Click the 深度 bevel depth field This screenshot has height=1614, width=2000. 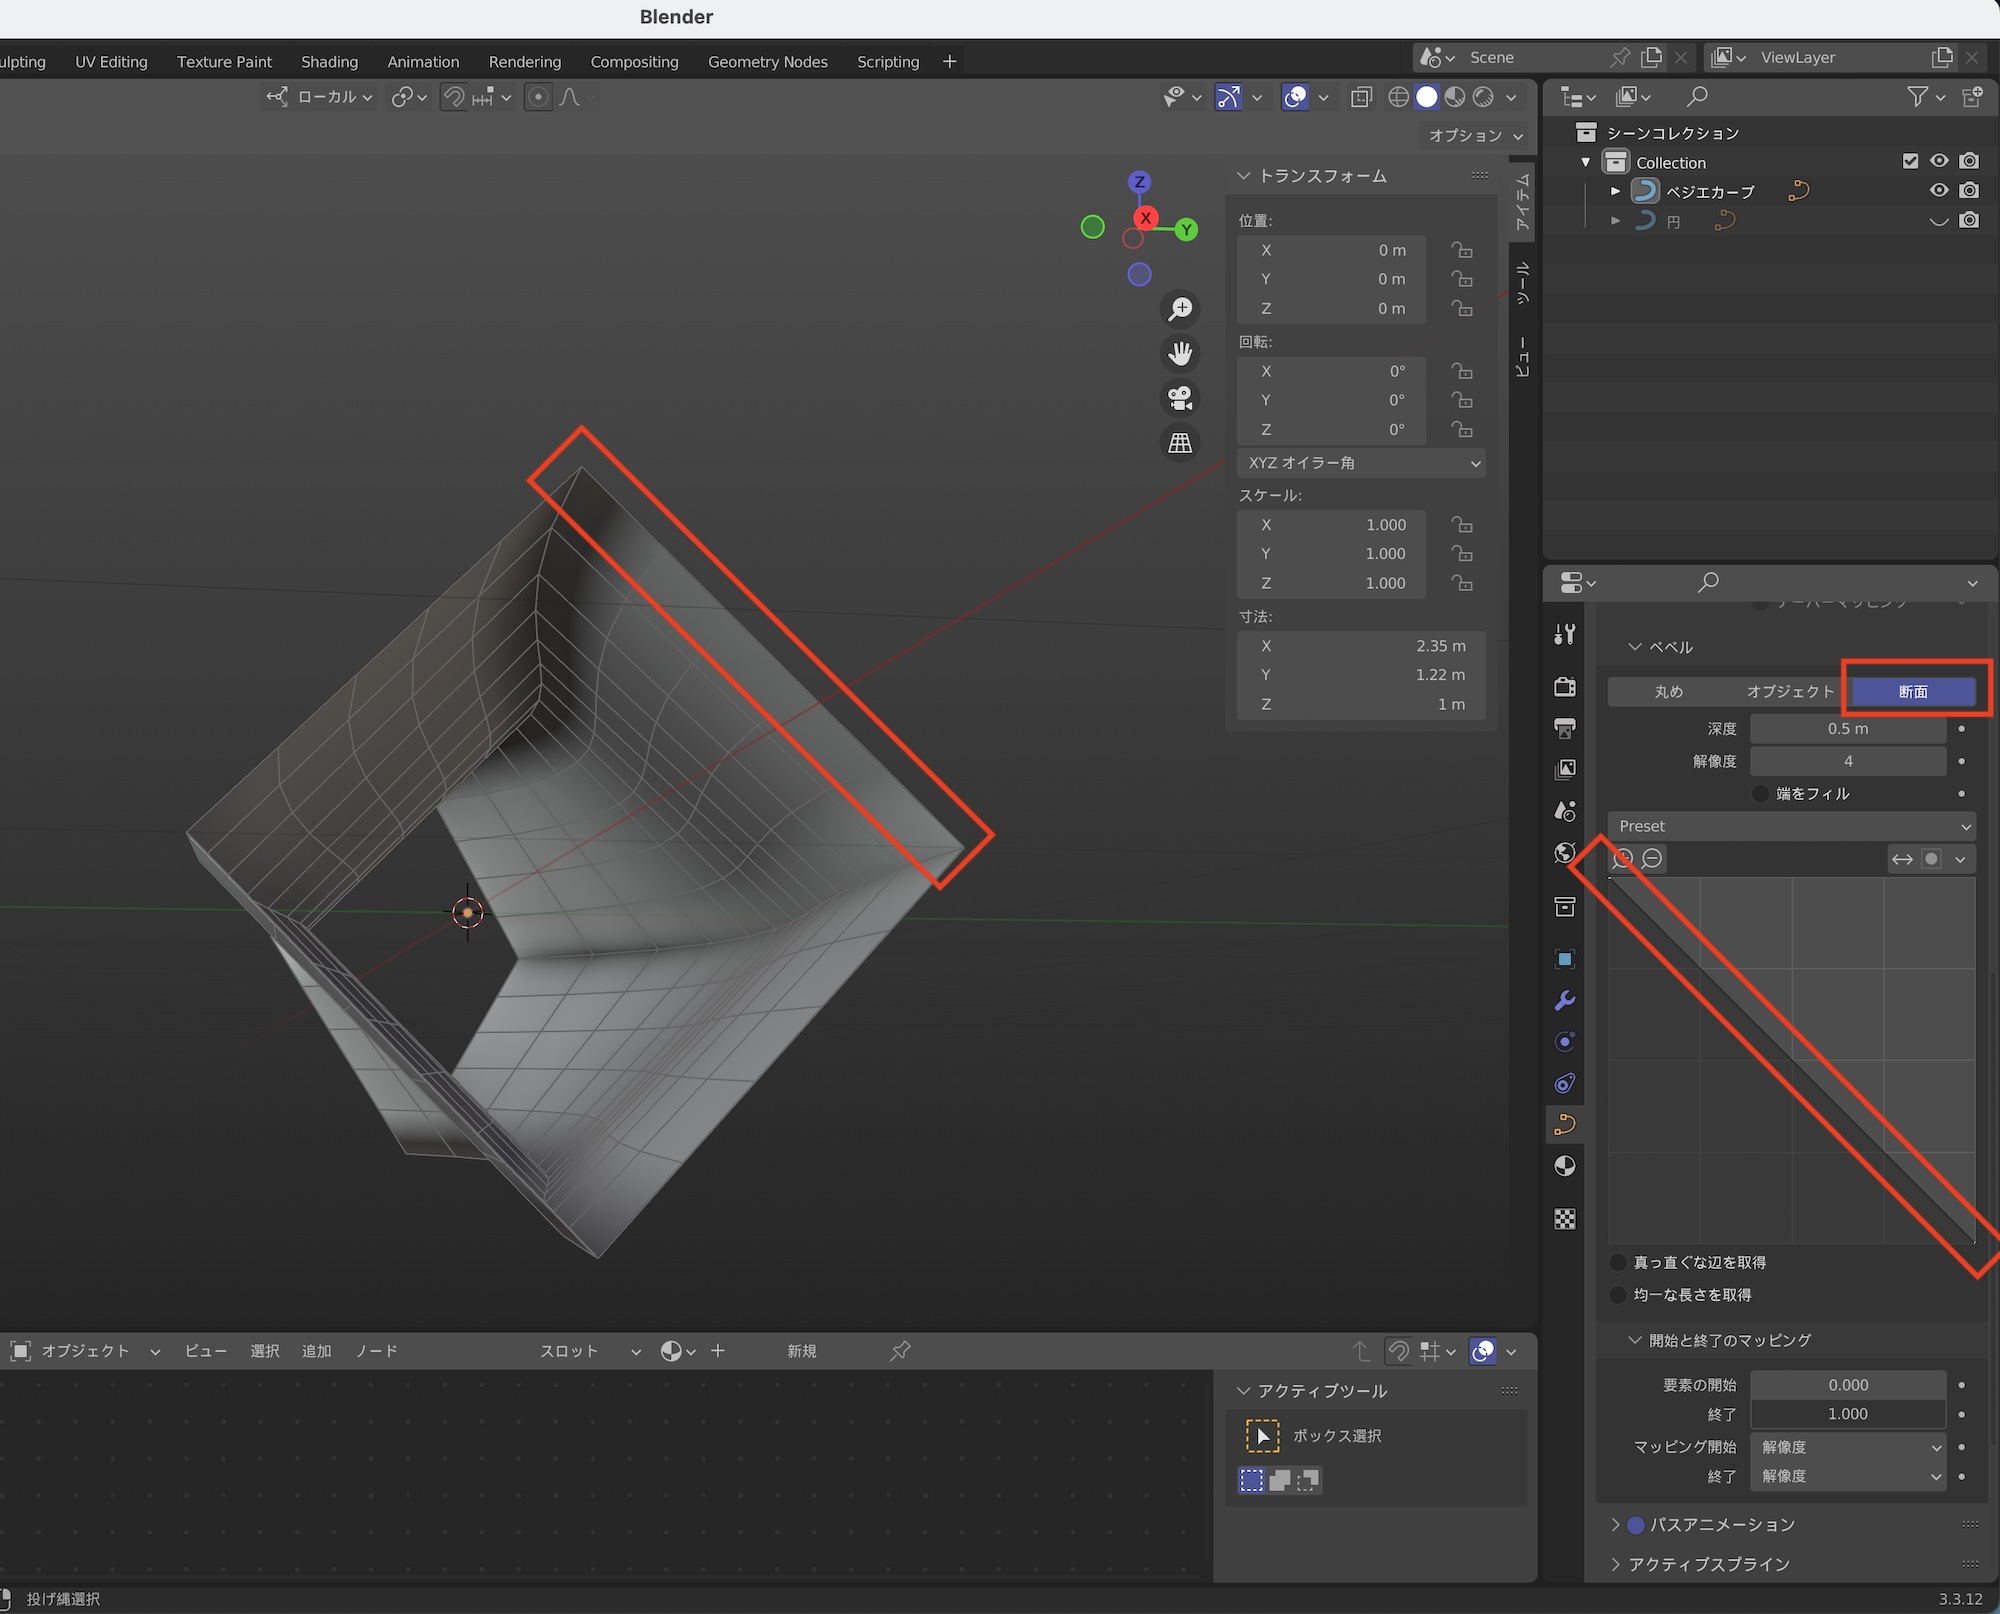[x=1847, y=729]
